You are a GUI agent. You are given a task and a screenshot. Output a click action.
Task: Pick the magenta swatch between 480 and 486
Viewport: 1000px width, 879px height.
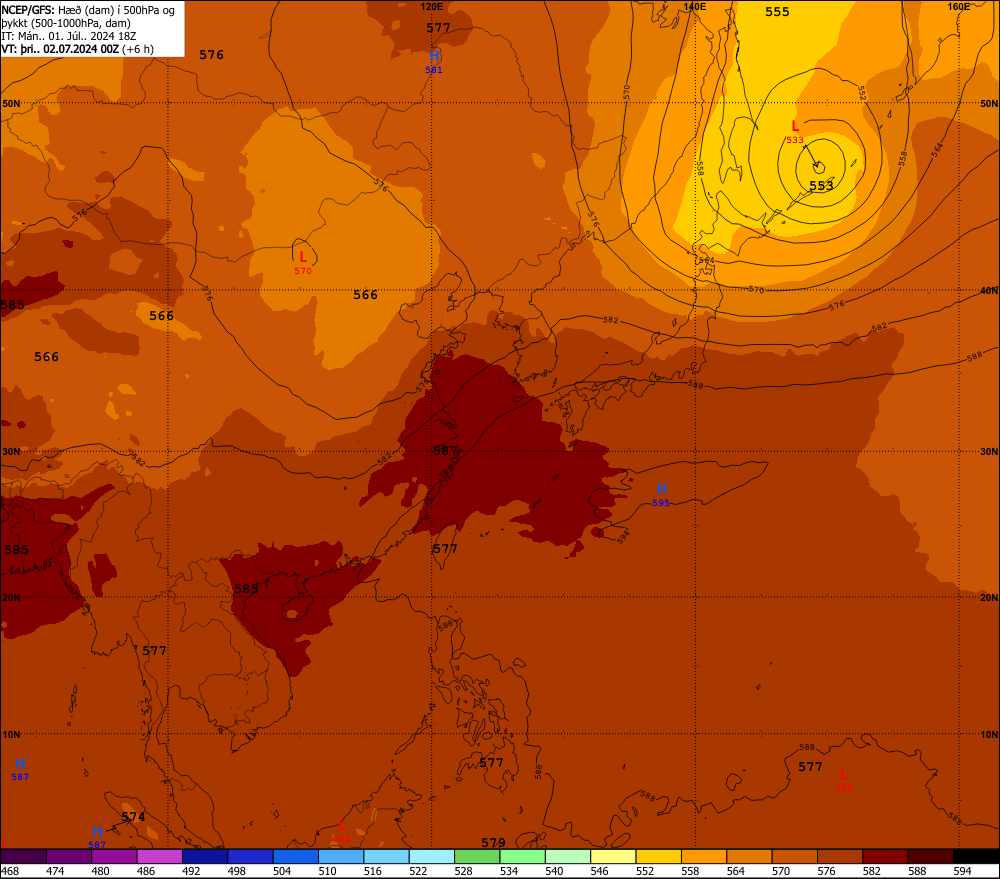(114, 856)
